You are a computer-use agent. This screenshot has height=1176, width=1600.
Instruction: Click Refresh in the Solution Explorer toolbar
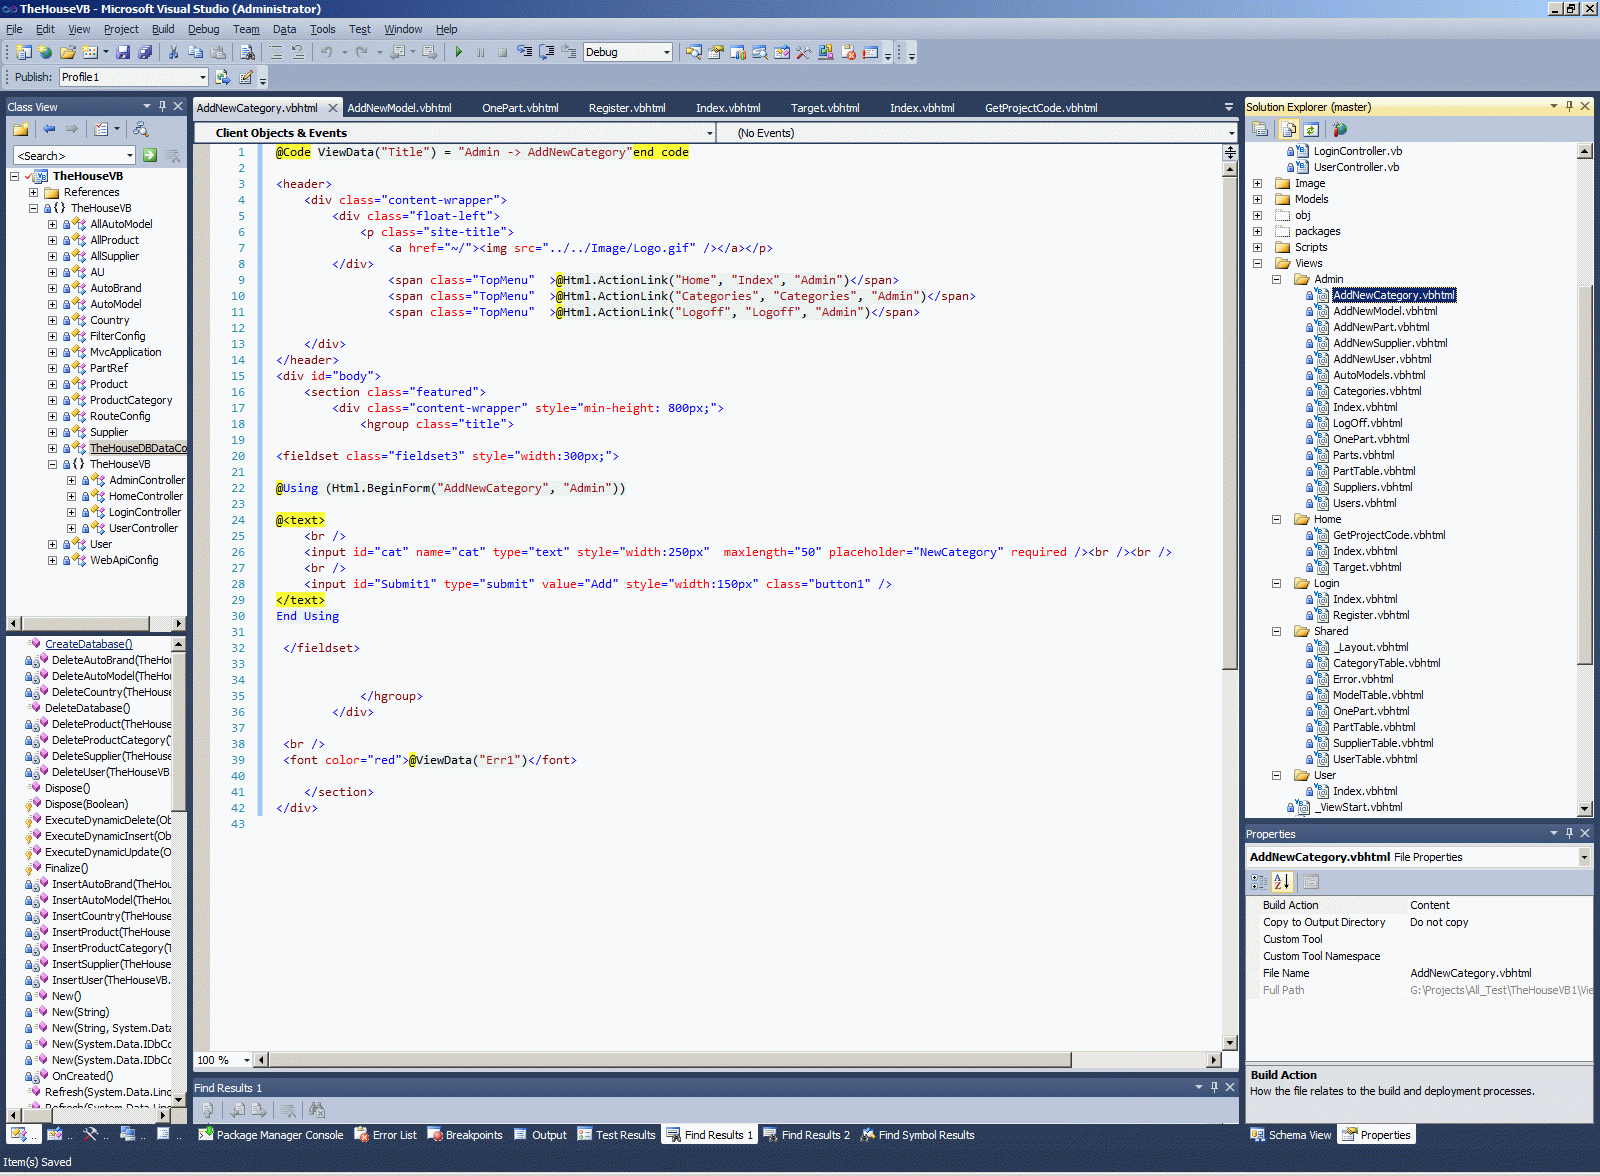click(1311, 129)
